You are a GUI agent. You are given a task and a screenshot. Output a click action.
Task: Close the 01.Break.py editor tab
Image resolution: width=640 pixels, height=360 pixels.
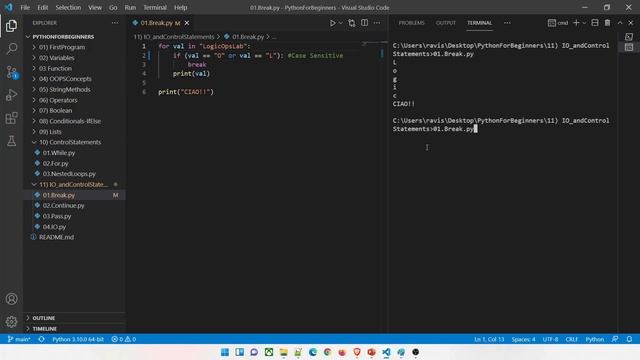point(187,23)
